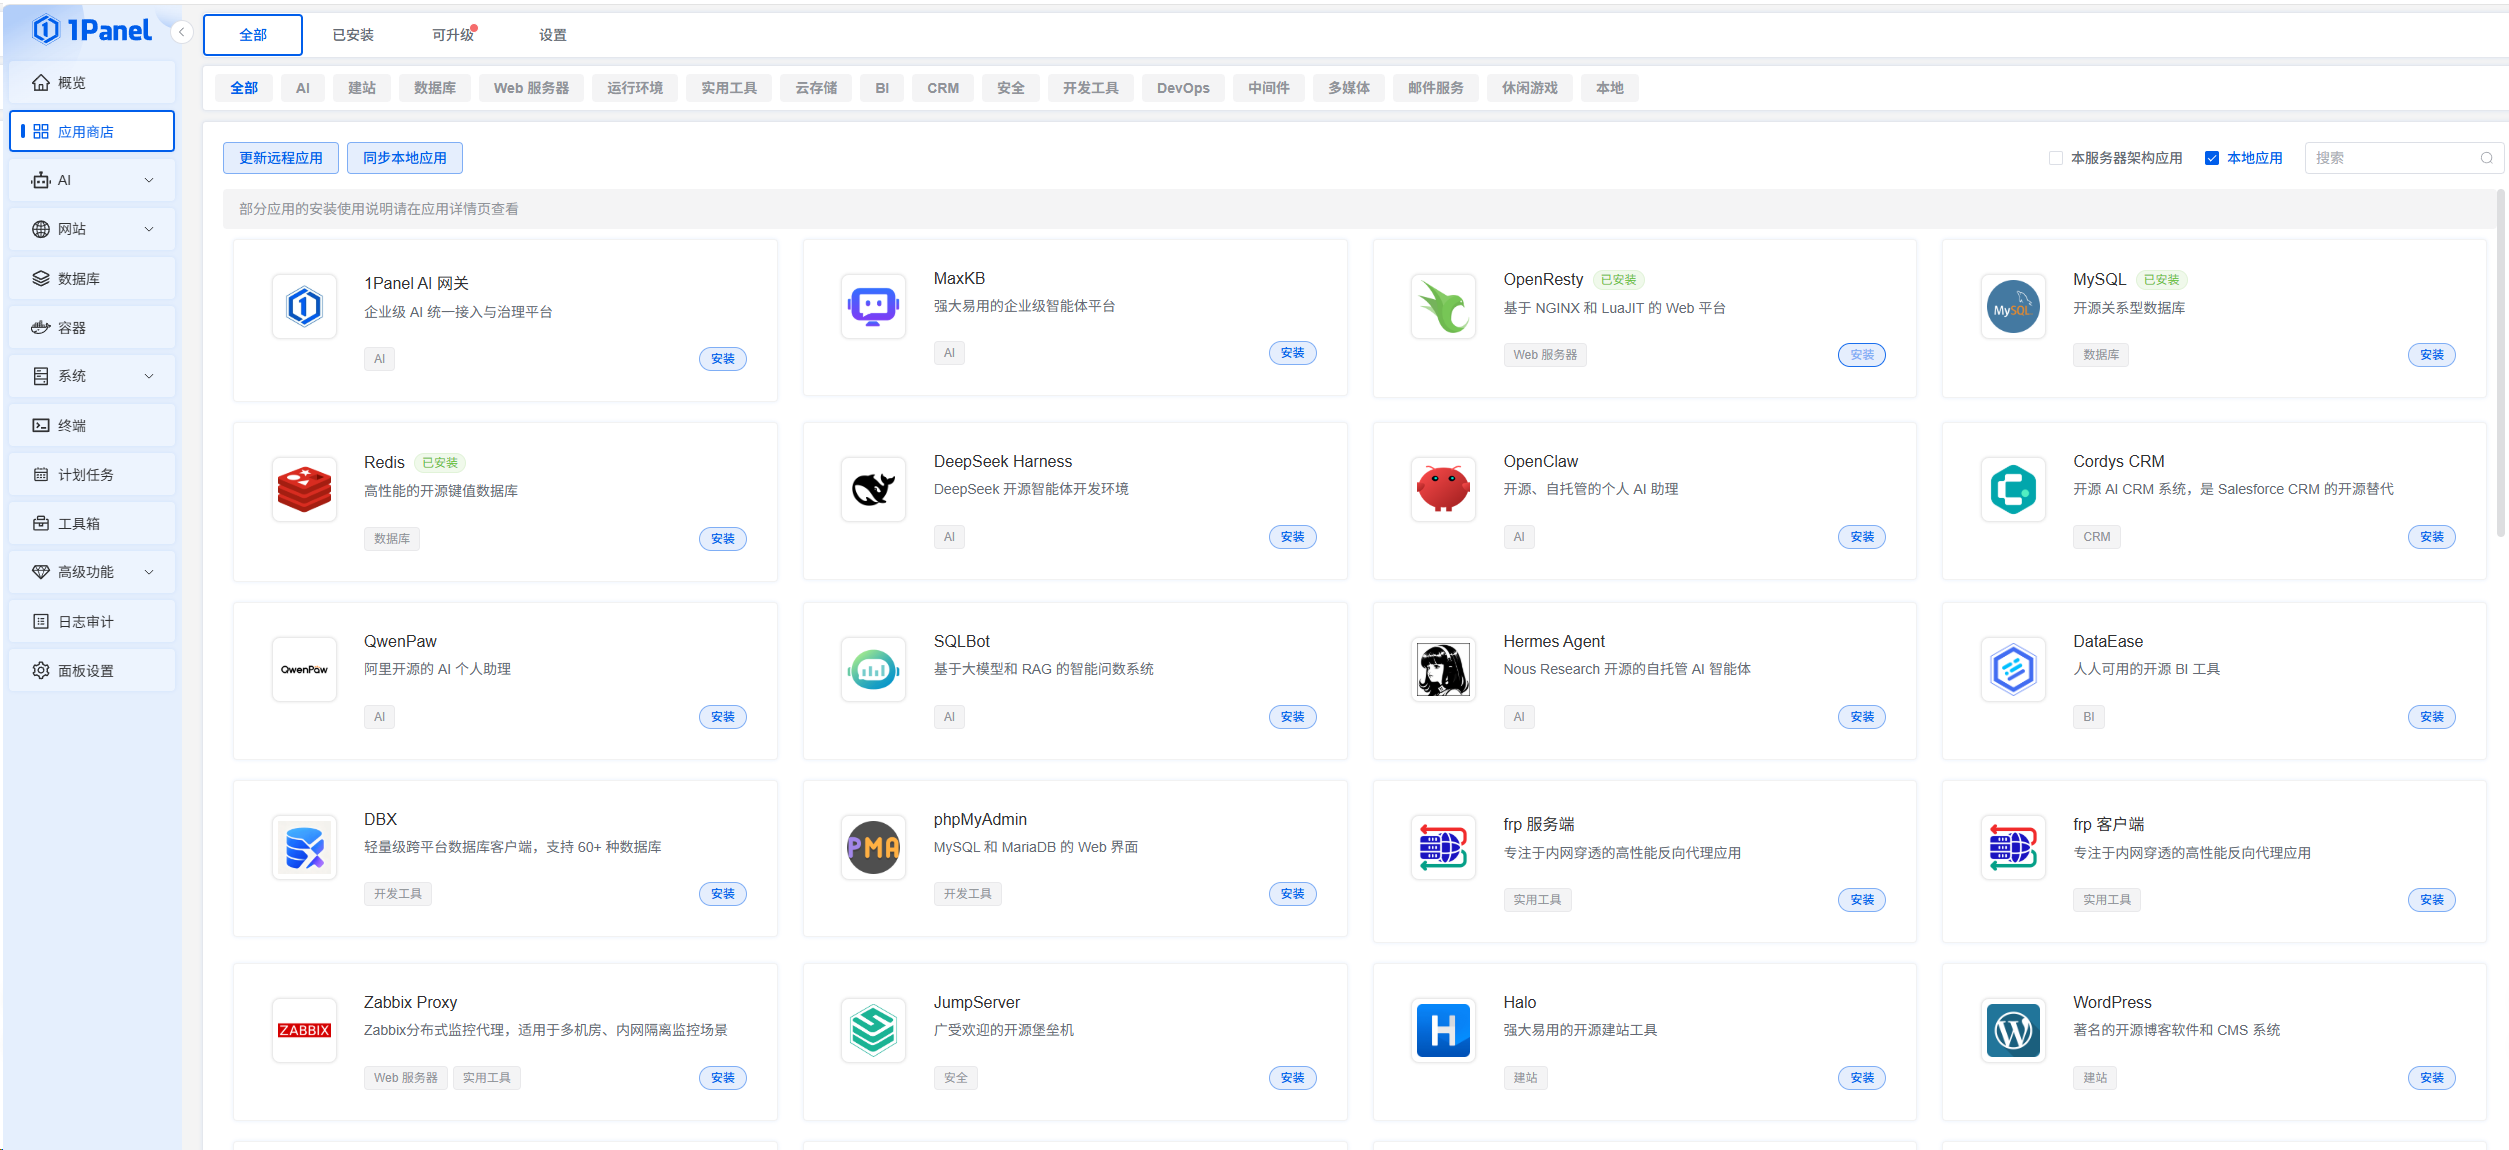The width and height of the screenshot is (2509, 1150).
Task: Open the Halo app icon
Action: [1443, 1030]
